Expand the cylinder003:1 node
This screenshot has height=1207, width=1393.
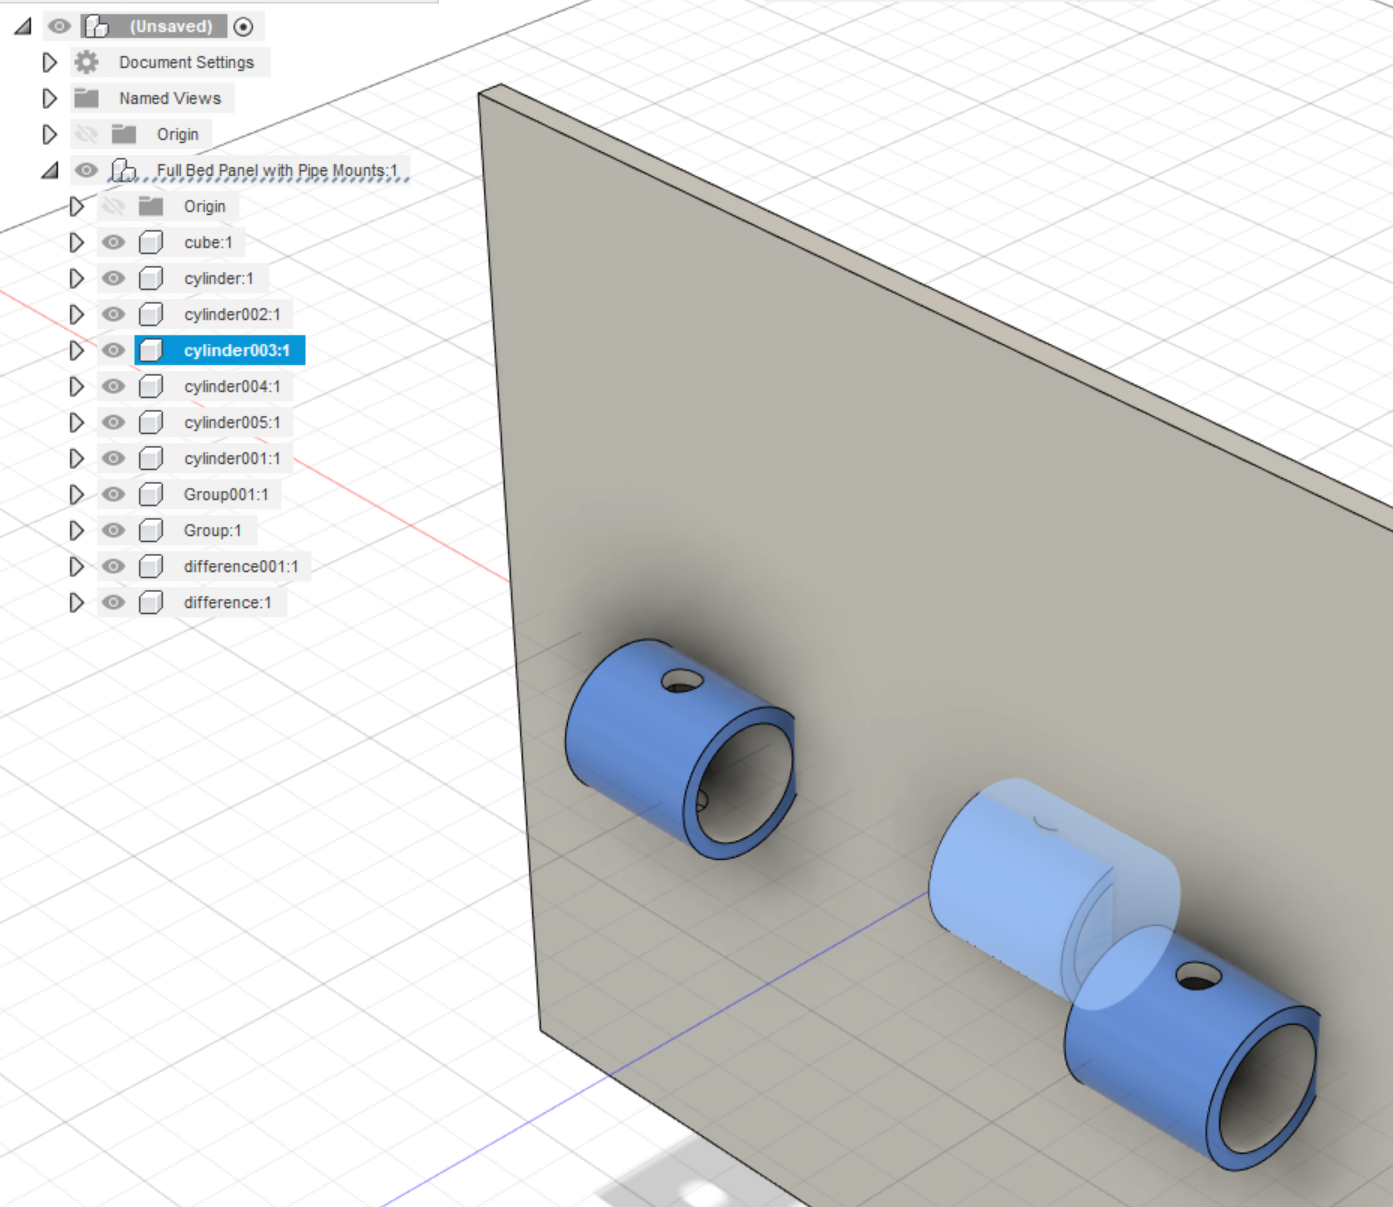76,350
